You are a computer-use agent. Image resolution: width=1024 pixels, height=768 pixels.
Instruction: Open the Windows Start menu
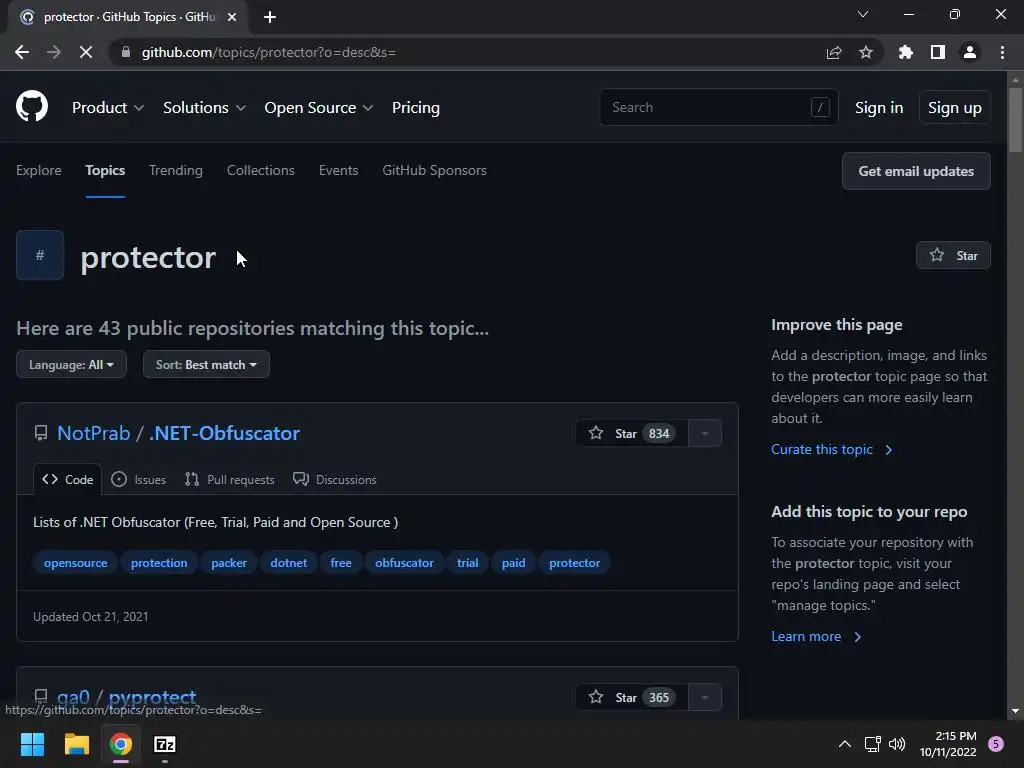coord(32,744)
